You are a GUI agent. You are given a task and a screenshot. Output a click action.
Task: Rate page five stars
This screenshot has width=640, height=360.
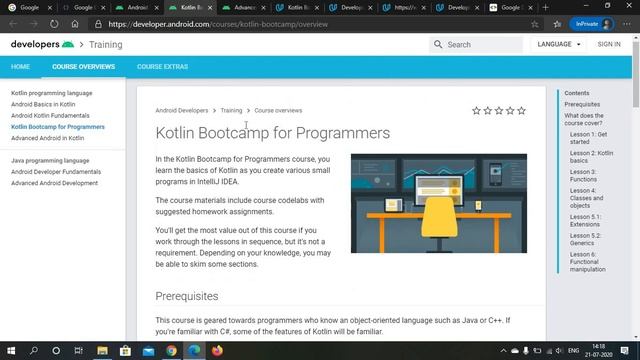click(x=521, y=111)
